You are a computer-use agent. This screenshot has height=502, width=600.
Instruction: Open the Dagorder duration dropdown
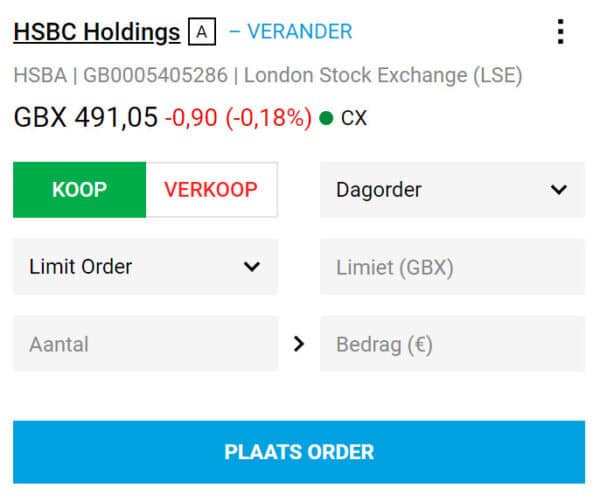tap(452, 190)
